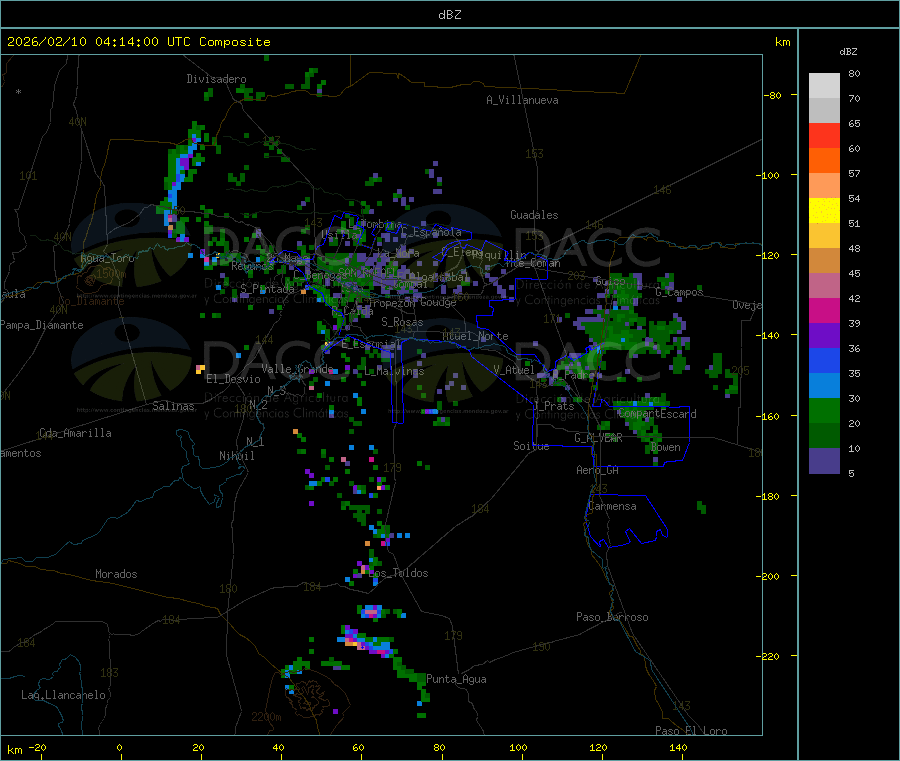Click the Lag.Llancanelo label

tap(64, 695)
